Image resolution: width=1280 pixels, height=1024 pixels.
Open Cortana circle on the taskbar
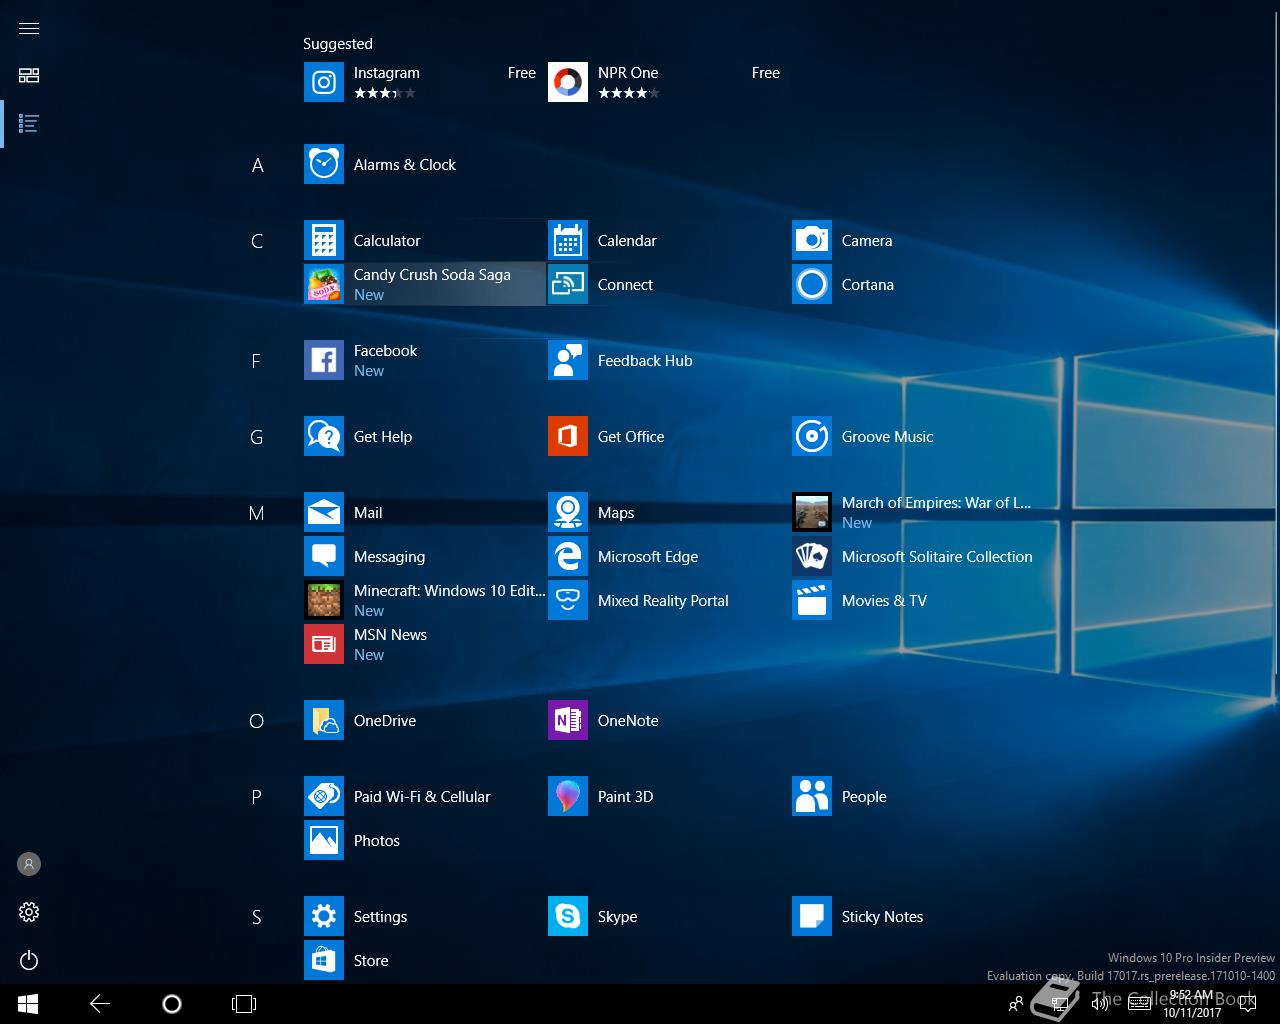pos(172,1004)
